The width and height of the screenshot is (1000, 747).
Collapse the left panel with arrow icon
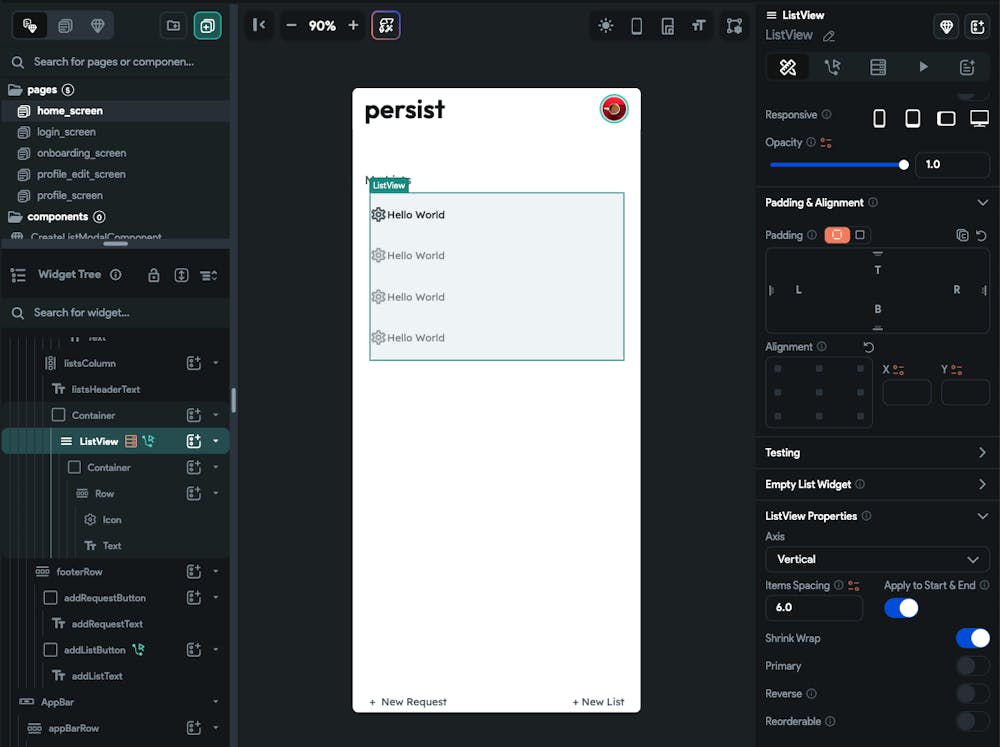tap(259, 25)
